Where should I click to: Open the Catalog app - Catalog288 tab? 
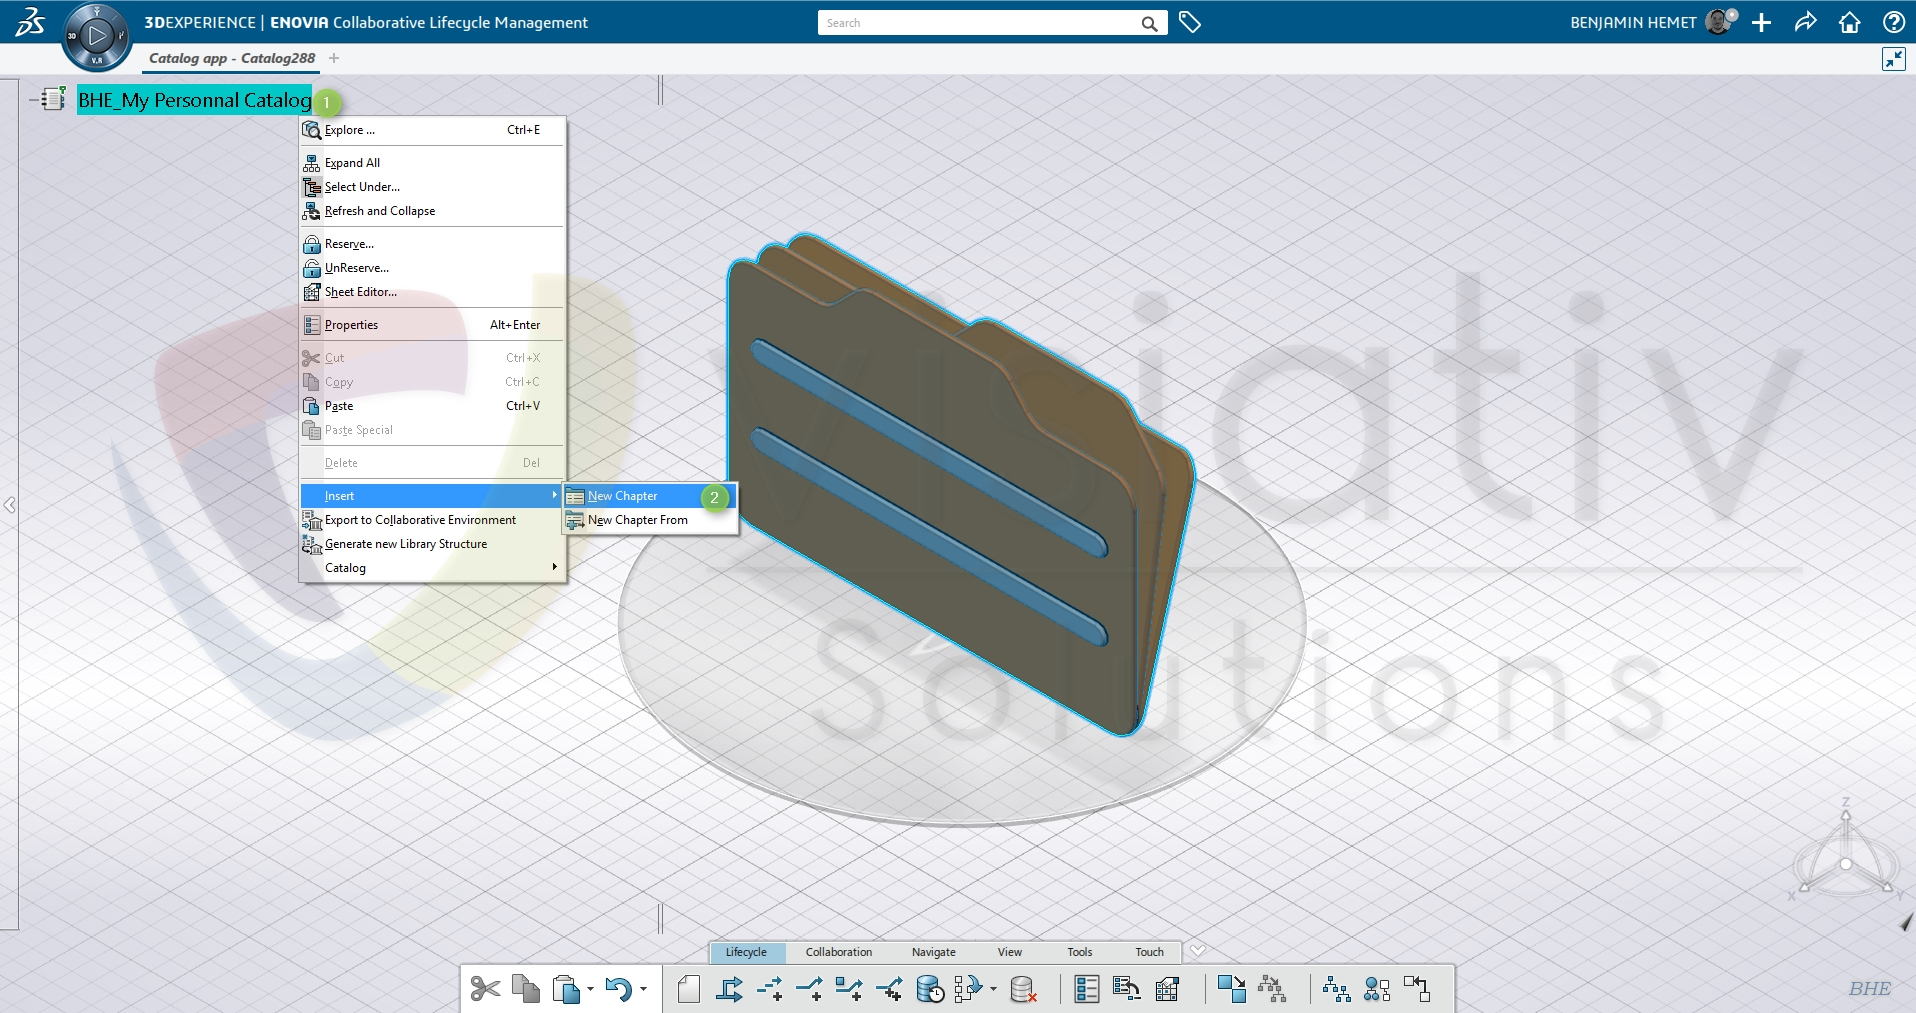(x=232, y=58)
